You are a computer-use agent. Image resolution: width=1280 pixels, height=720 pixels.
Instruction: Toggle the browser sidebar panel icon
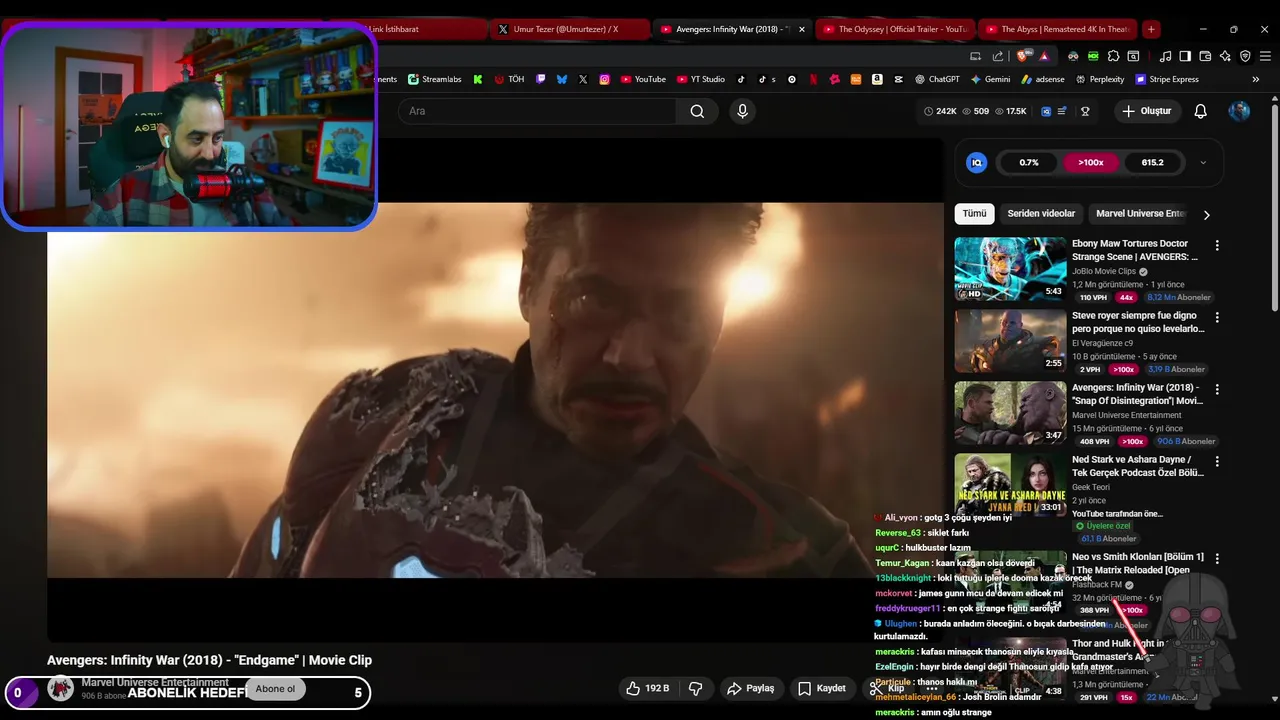pos(1185,56)
